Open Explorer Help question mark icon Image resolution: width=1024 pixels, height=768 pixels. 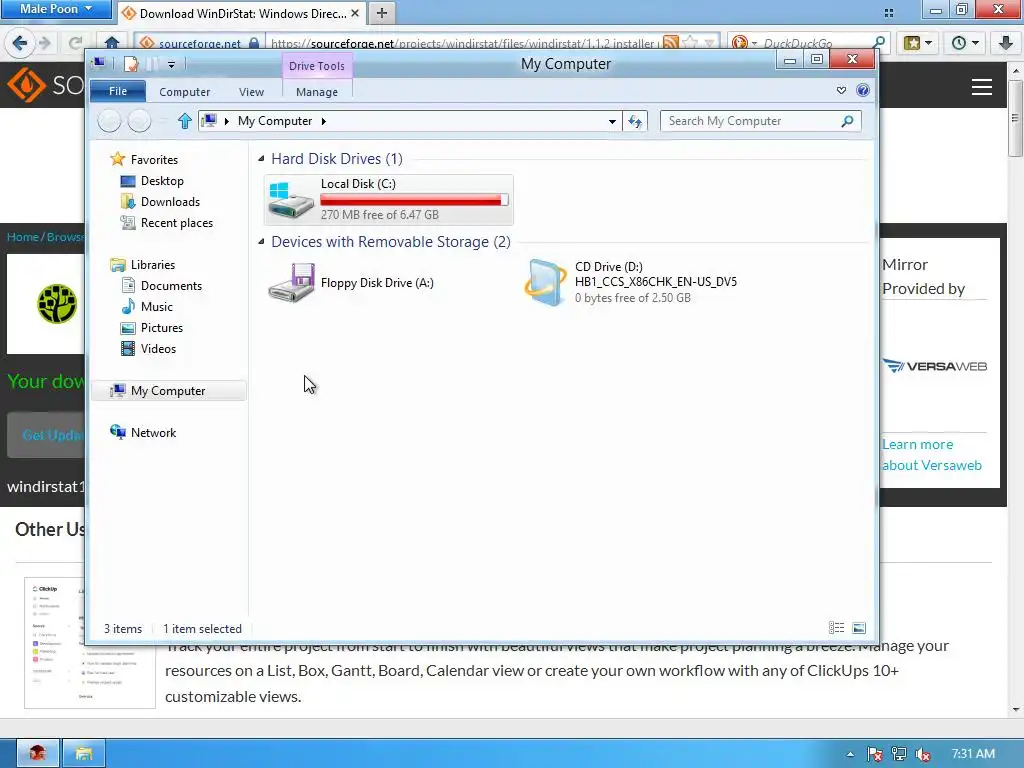[x=863, y=91]
